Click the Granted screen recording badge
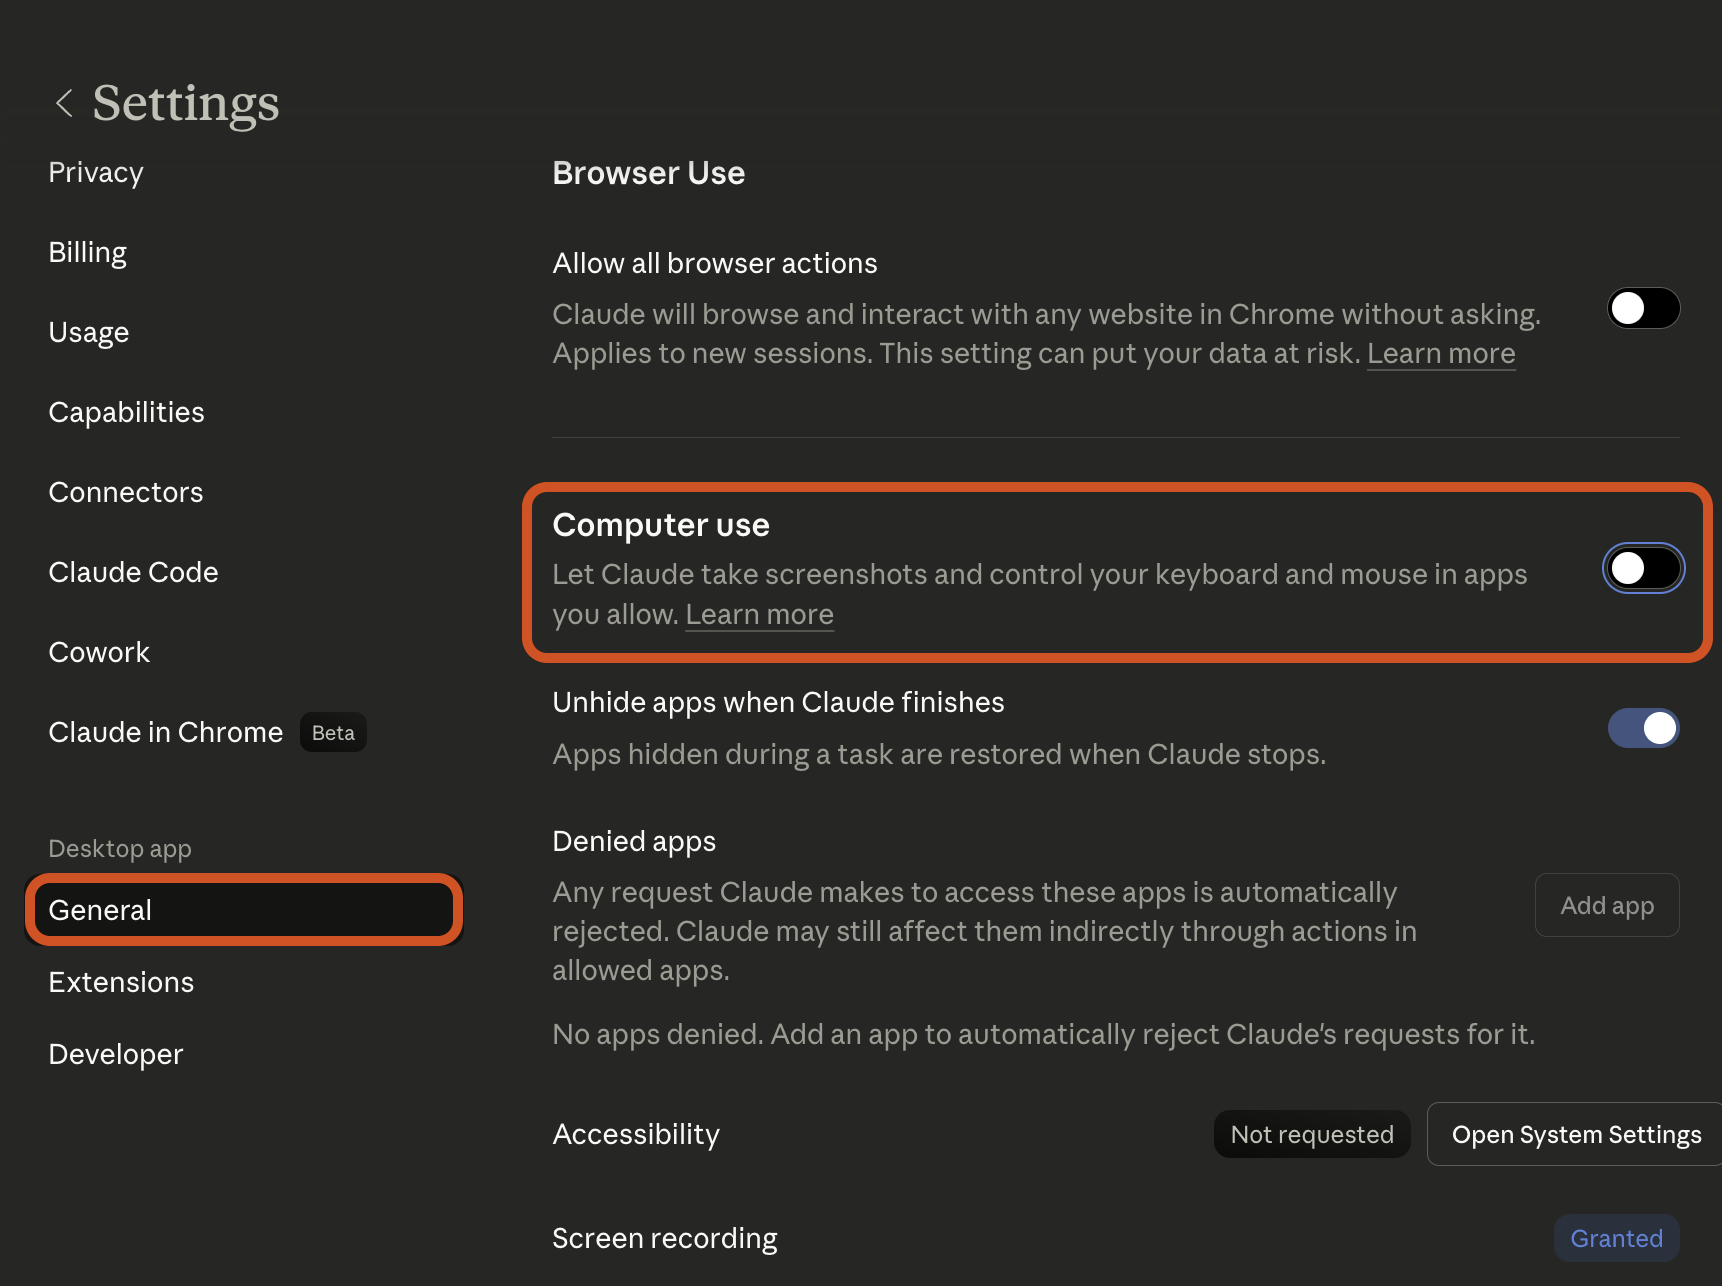Viewport: 1722px width, 1286px height. 1615,1238
